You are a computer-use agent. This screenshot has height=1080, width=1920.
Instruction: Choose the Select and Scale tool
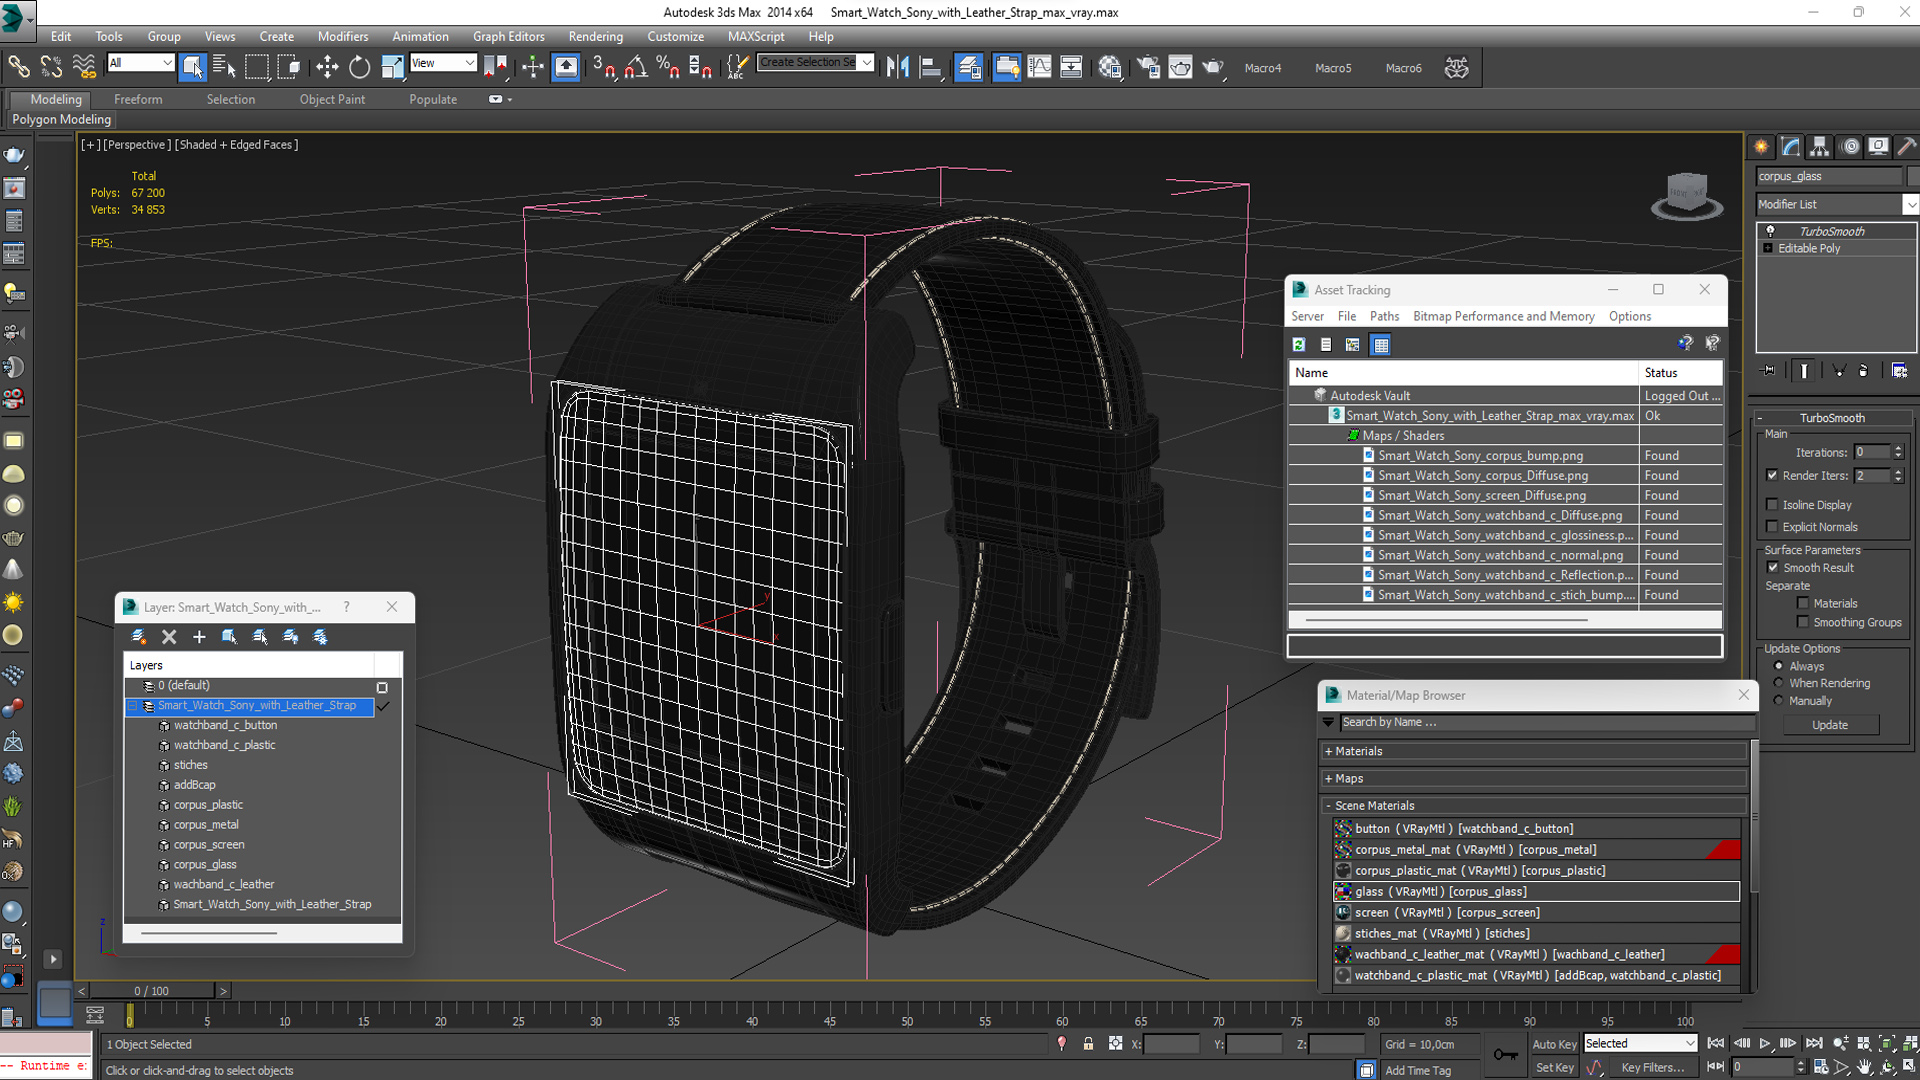click(392, 67)
